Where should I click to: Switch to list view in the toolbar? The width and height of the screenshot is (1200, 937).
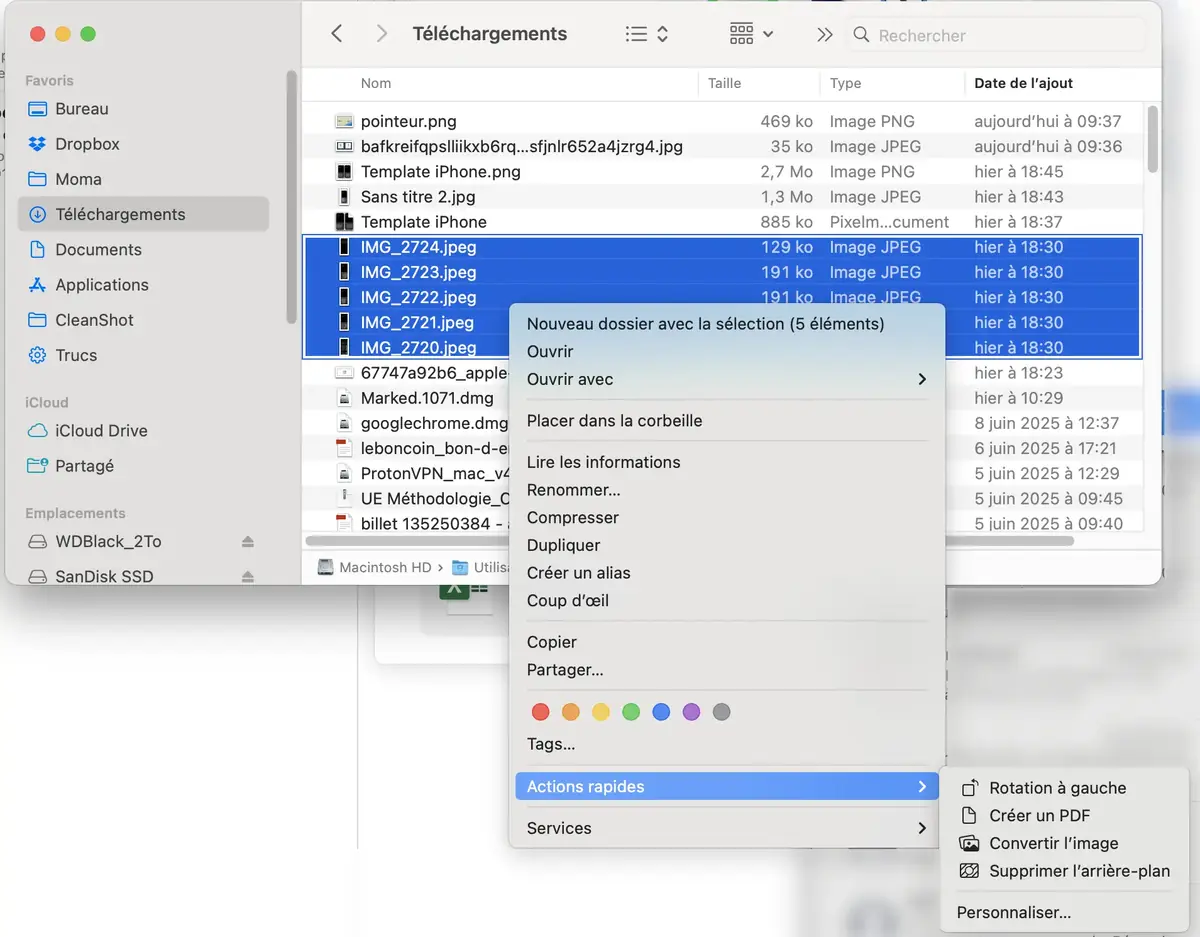[635, 33]
